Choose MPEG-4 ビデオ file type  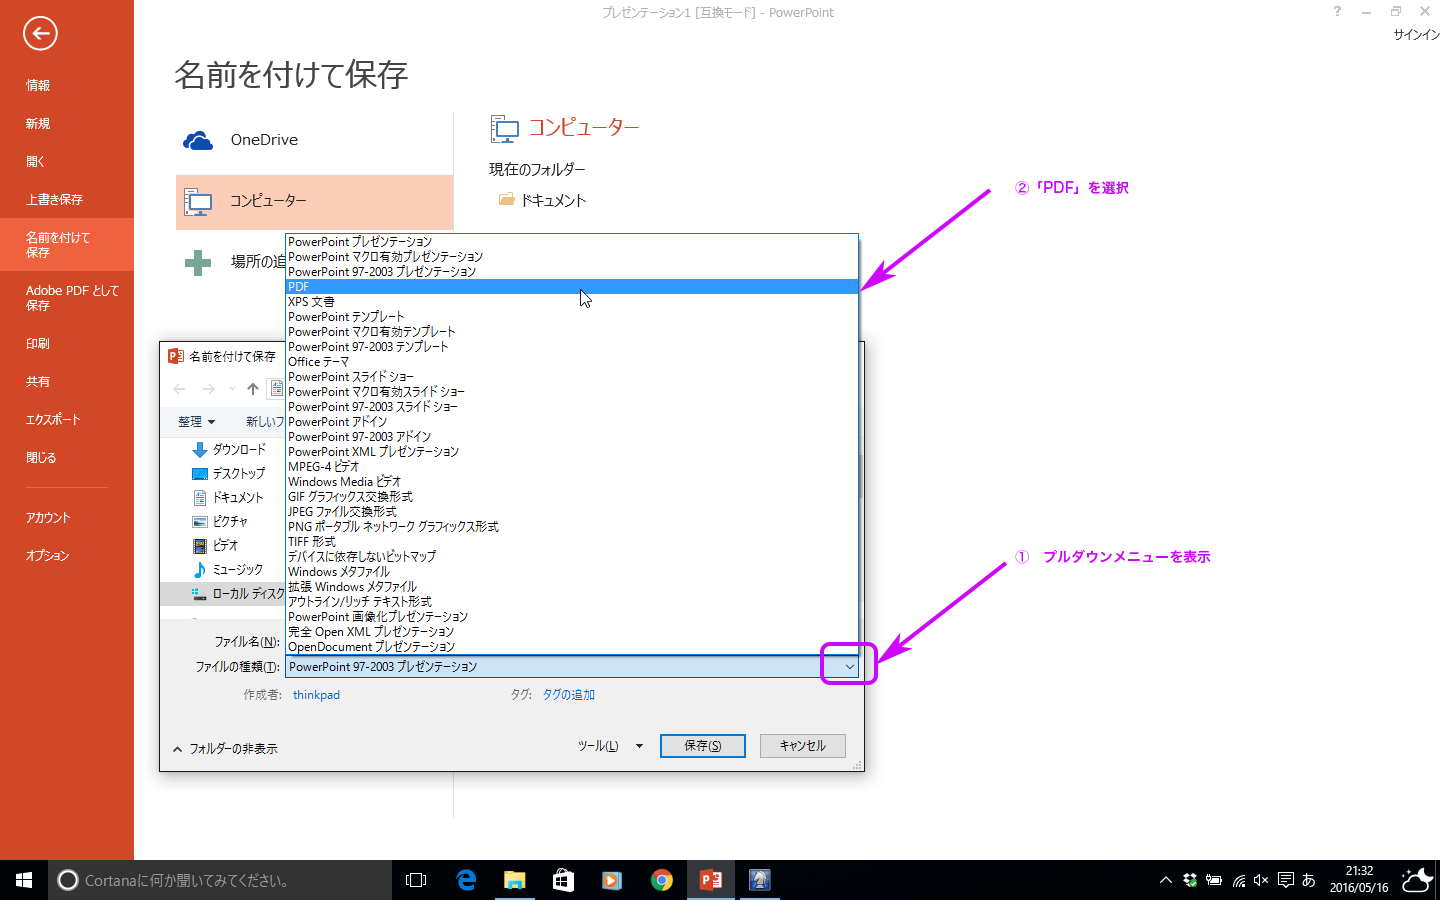572,467
